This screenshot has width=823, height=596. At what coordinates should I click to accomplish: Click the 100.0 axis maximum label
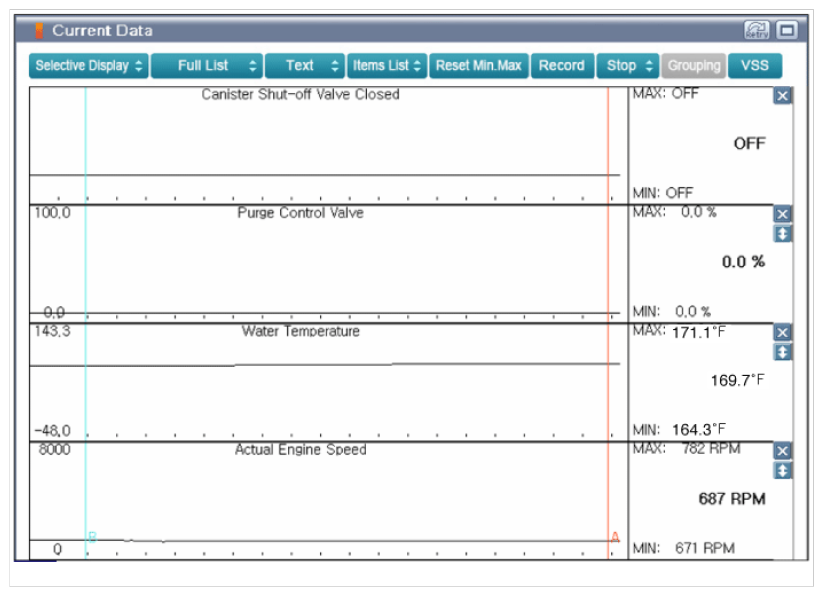(x=52, y=213)
